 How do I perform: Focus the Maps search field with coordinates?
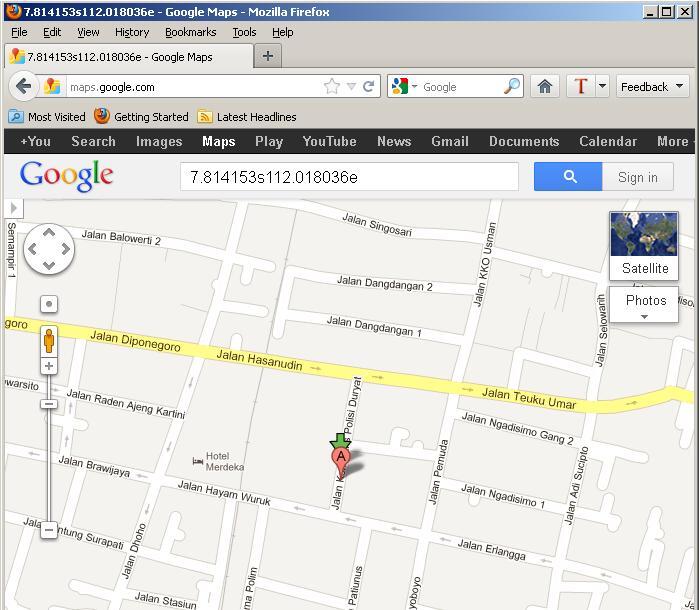349,177
